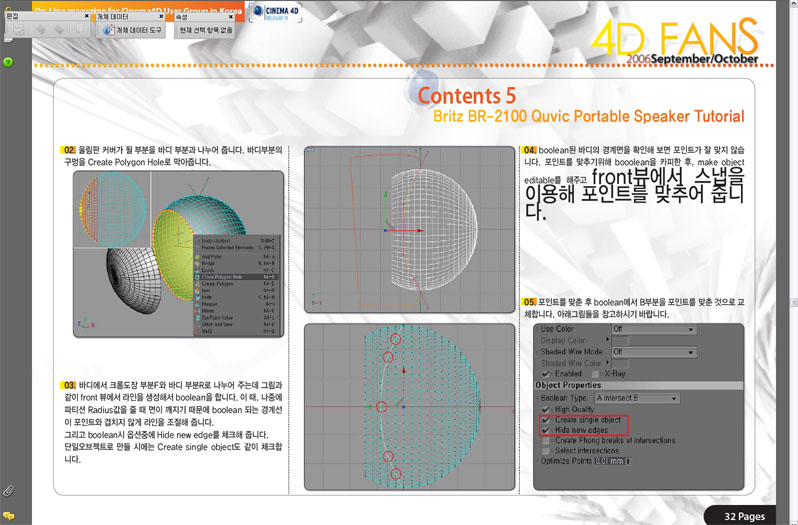Image resolution: width=798 pixels, height=525 pixels.
Task: Expand the Display Color arrow
Action: 607,340
